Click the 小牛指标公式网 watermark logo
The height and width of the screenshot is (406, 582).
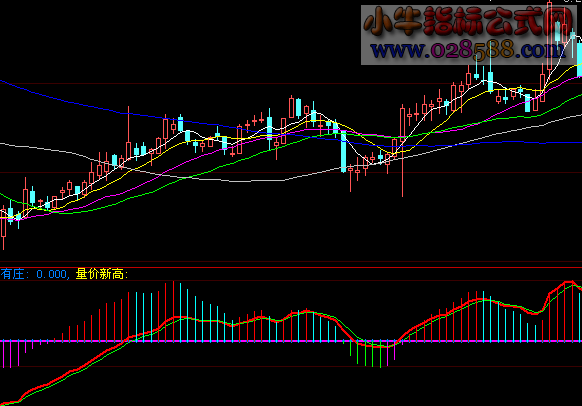pos(468,21)
